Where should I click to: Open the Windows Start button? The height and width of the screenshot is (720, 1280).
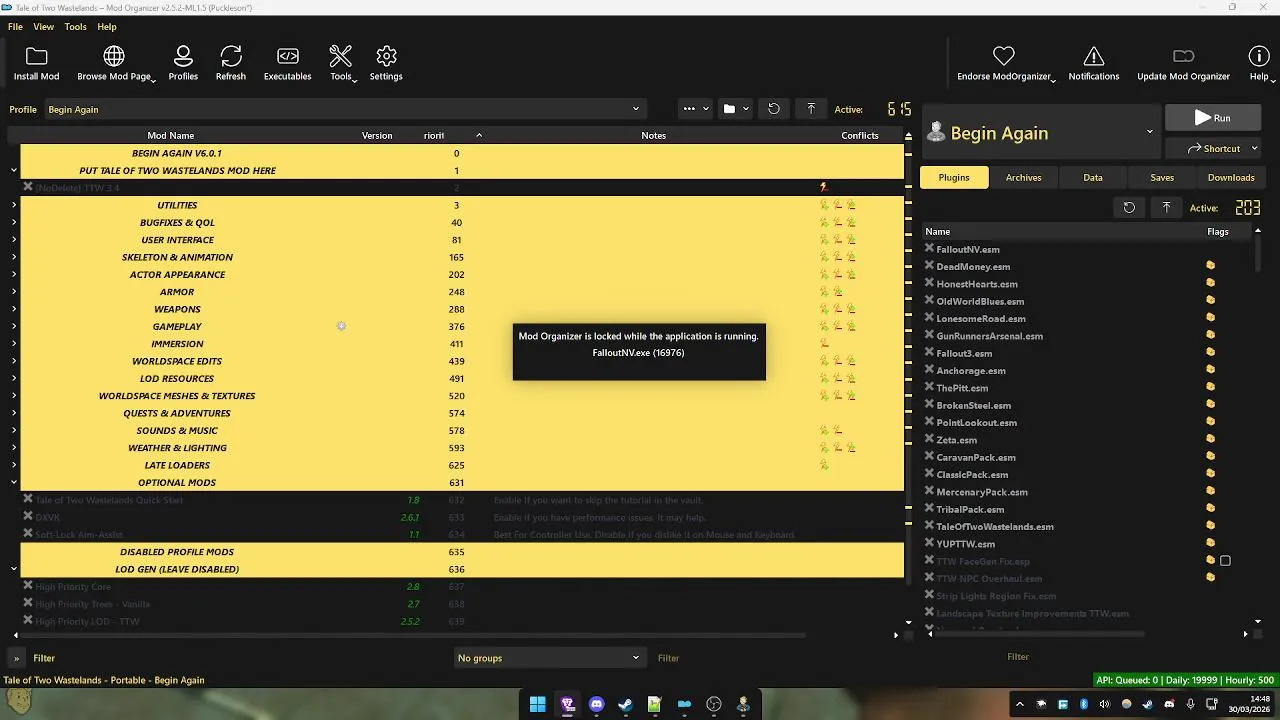(x=537, y=705)
